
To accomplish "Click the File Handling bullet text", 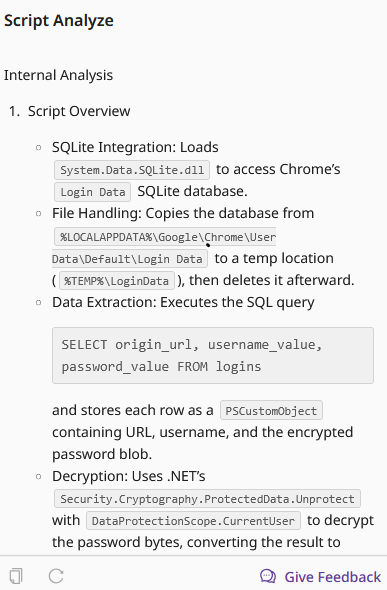I will 183,213.
